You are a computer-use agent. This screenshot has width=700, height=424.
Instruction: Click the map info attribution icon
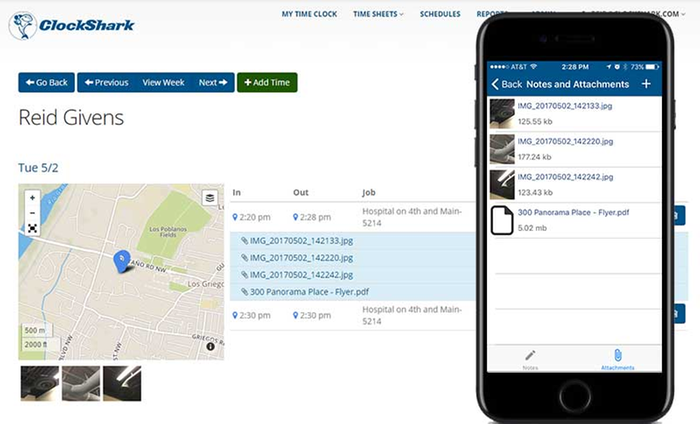211,346
